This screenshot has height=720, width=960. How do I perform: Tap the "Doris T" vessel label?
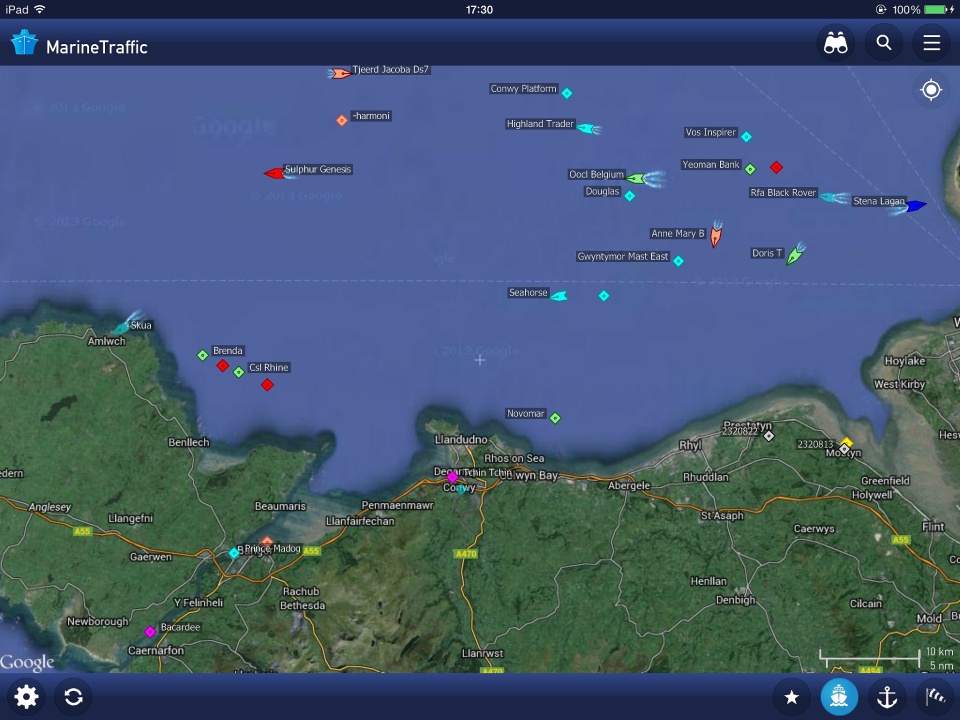(767, 253)
